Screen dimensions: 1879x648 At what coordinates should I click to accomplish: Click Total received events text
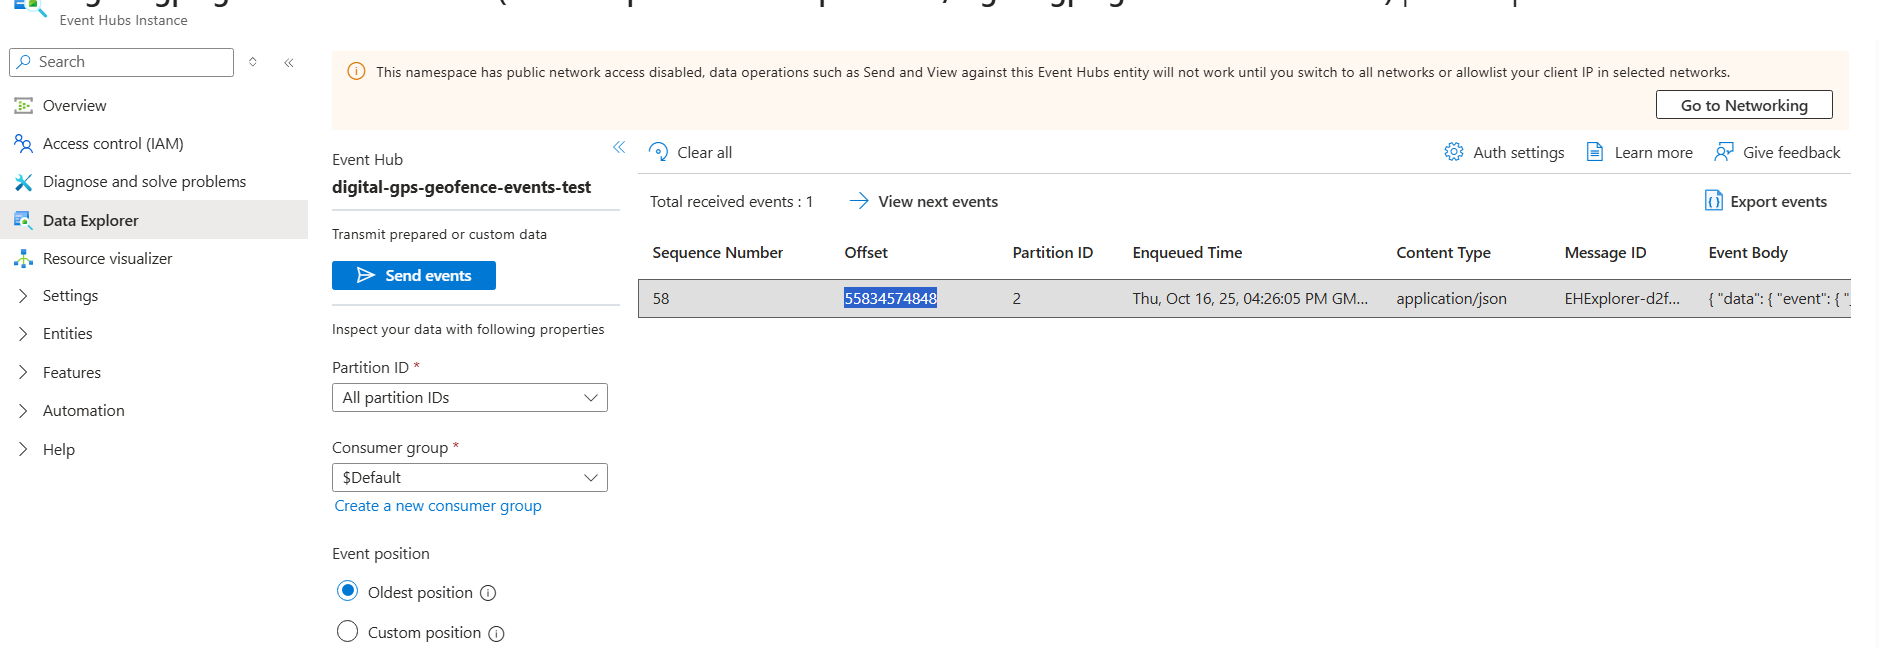tap(731, 201)
